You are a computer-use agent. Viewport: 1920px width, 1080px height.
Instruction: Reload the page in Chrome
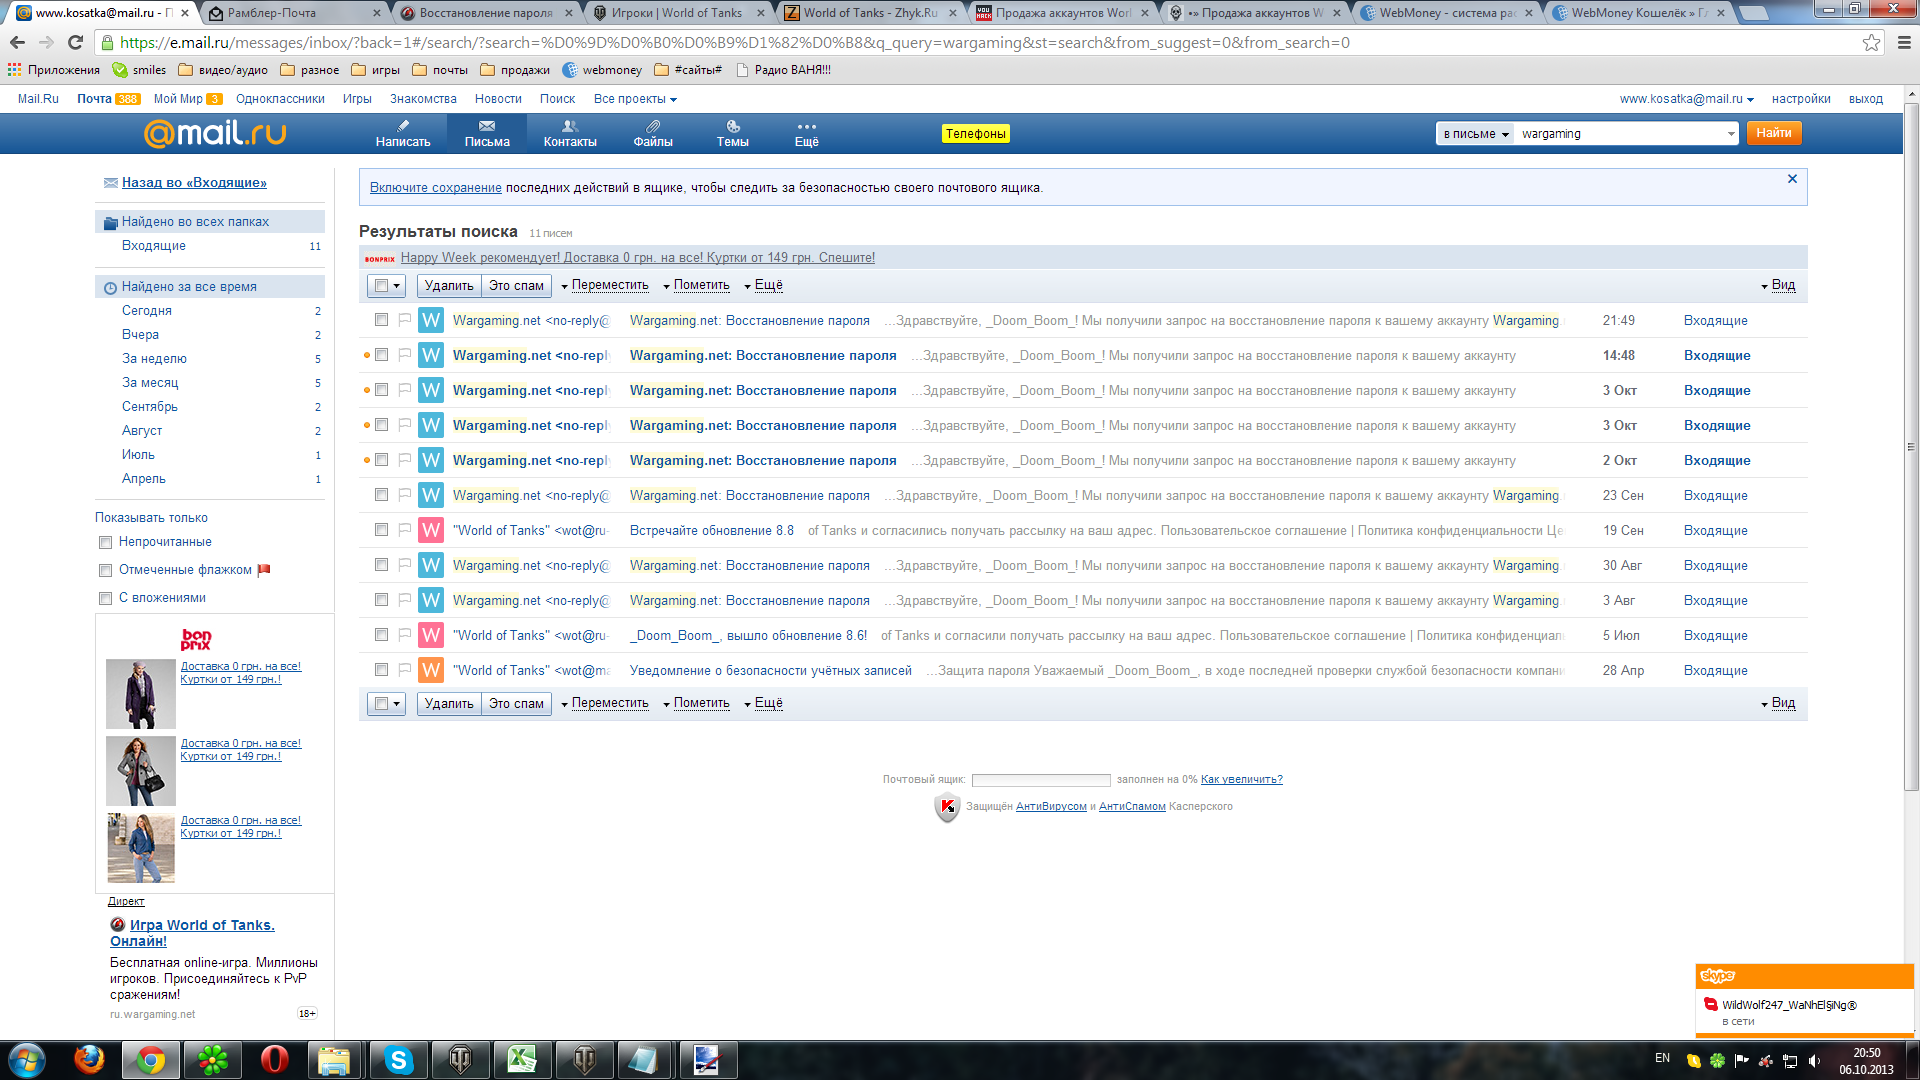75,43
